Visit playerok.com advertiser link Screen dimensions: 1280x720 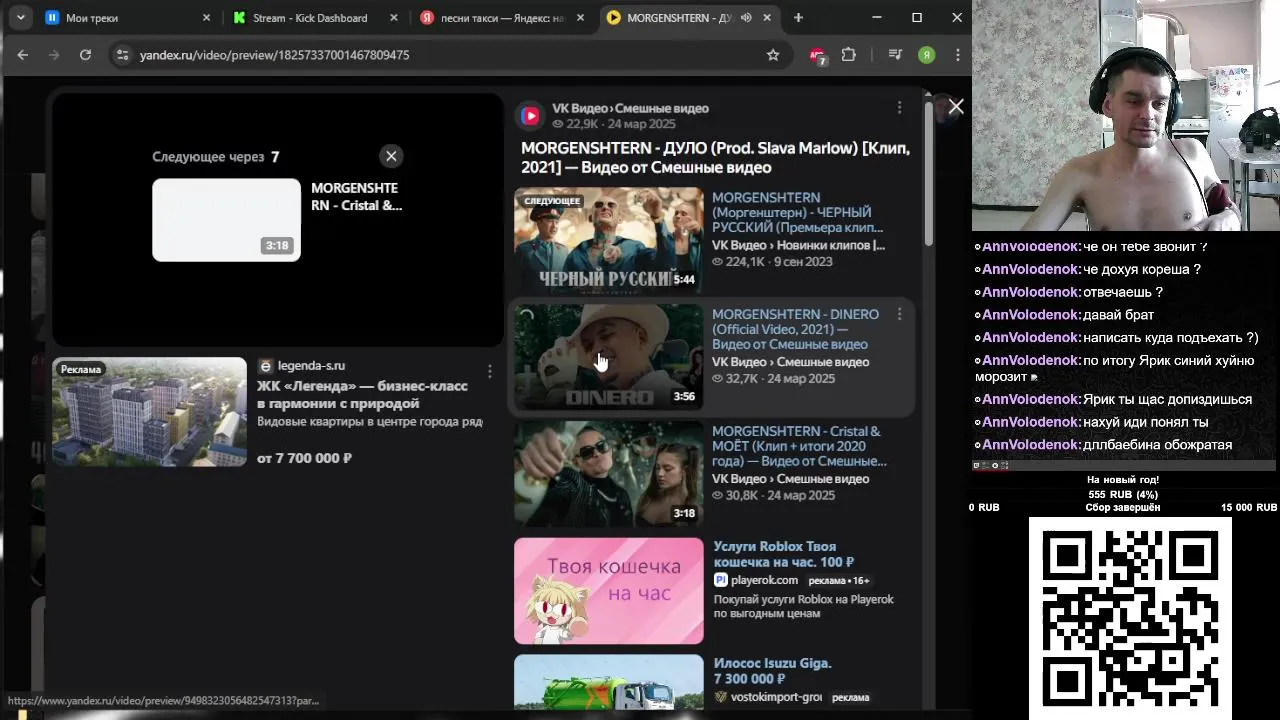point(764,580)
